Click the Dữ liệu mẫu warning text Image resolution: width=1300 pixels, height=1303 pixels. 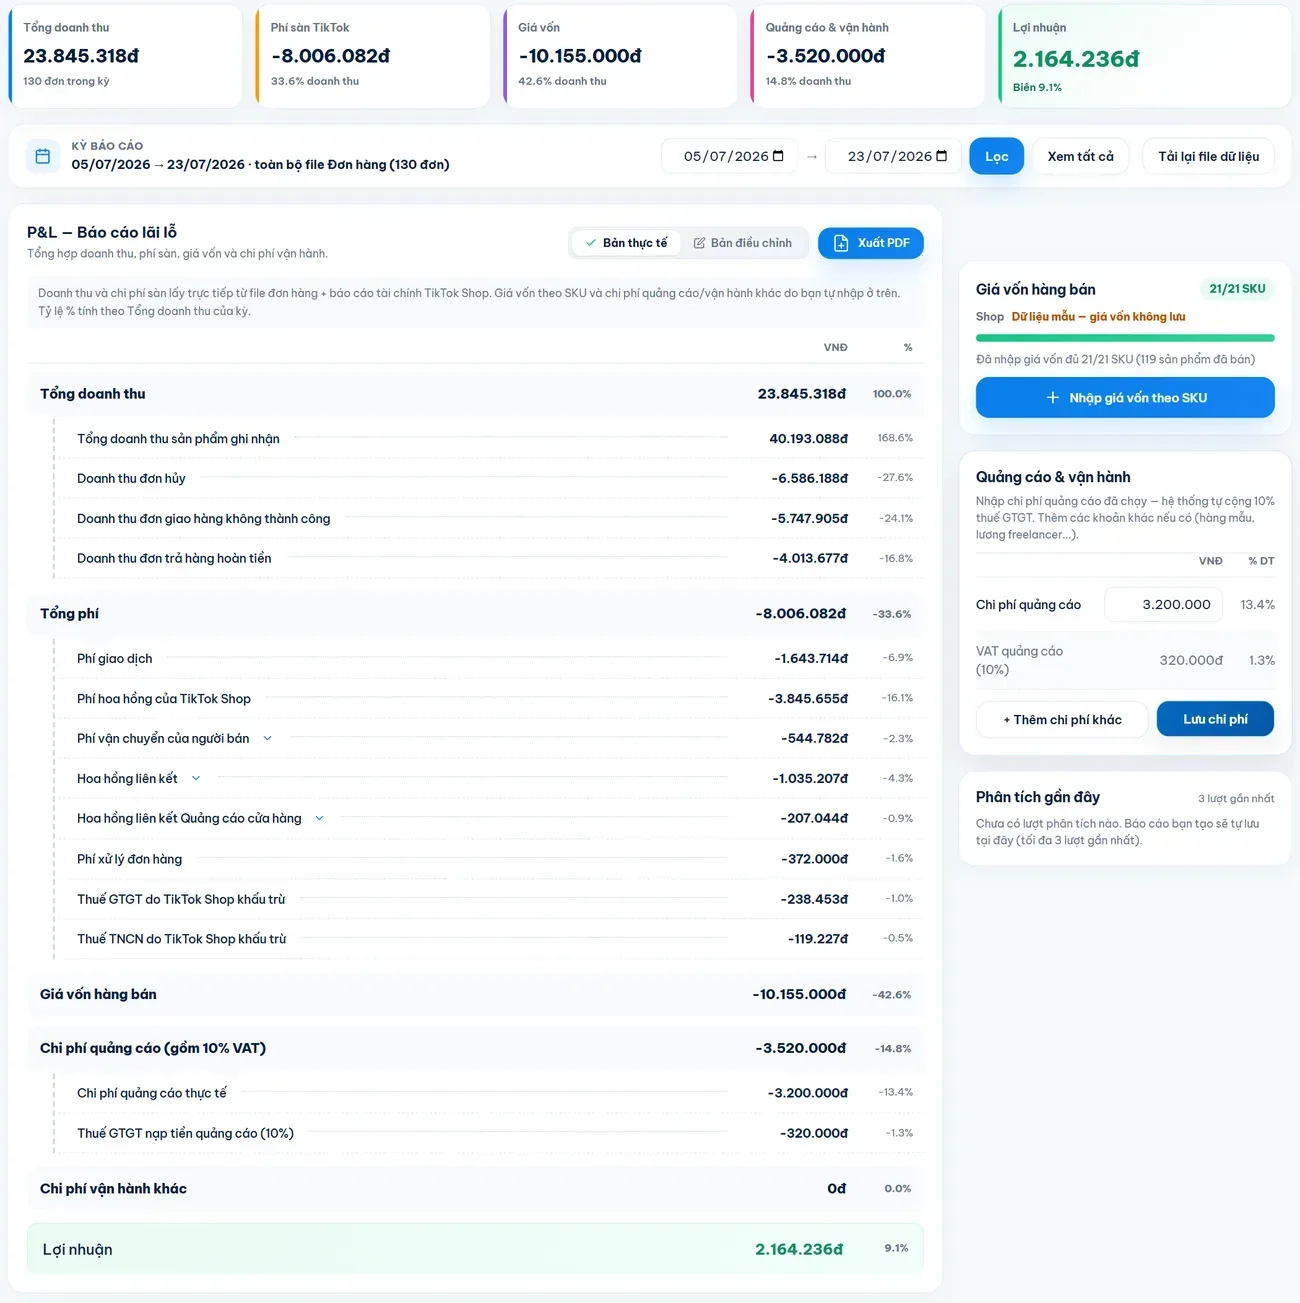(1098, 317)
